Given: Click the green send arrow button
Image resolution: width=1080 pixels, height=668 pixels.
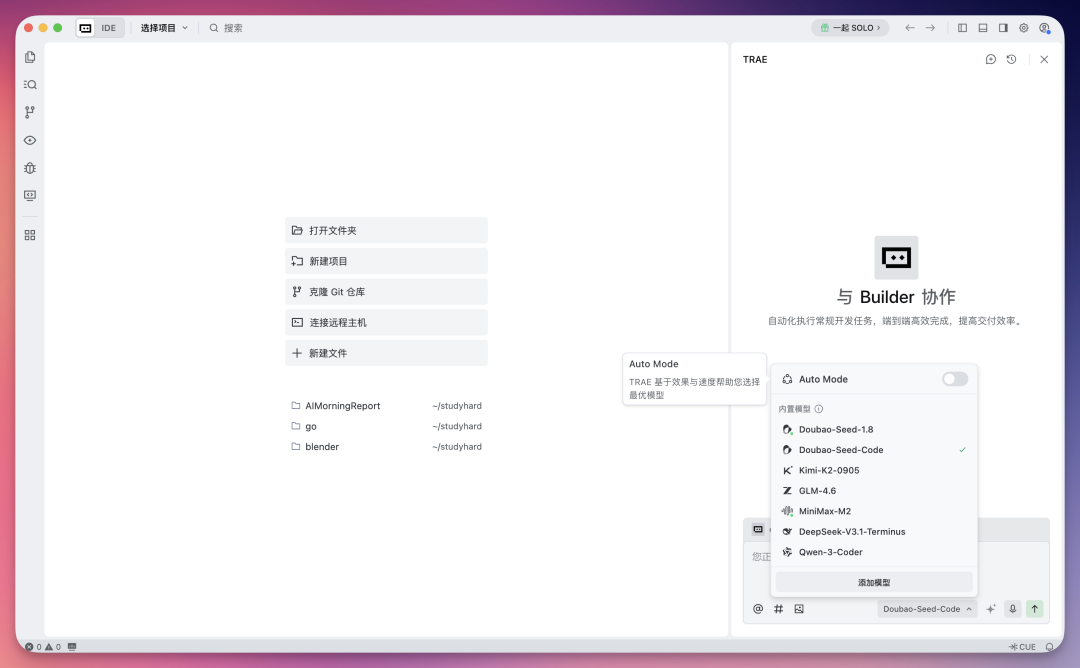Looking at the screenshot, I should (x=1035, y=609).
